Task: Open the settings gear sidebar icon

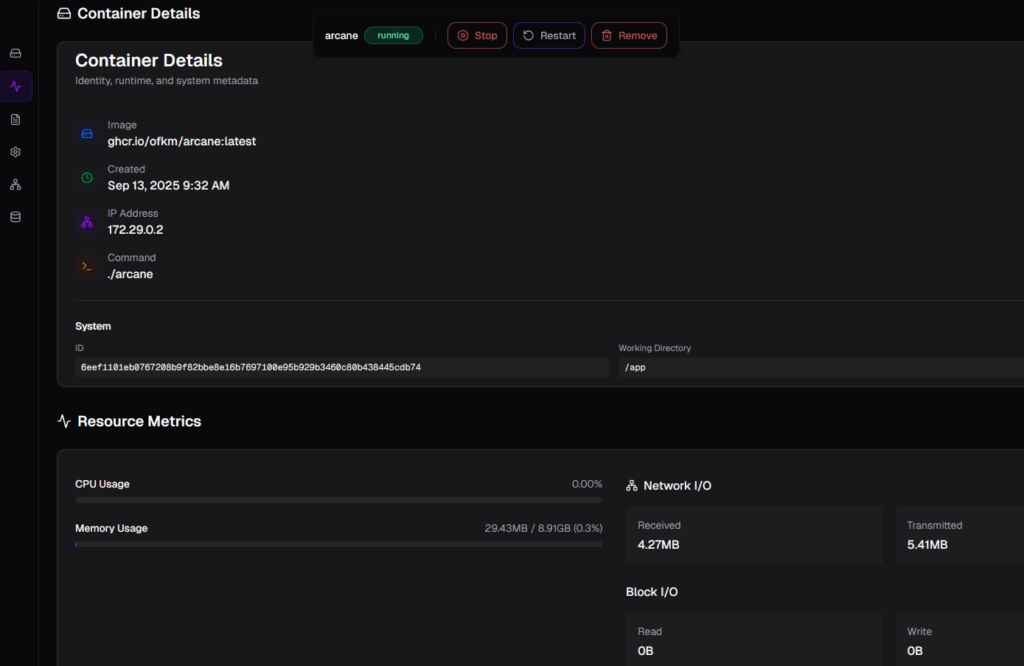Action: pyautogui.click(x=16, y=152)
